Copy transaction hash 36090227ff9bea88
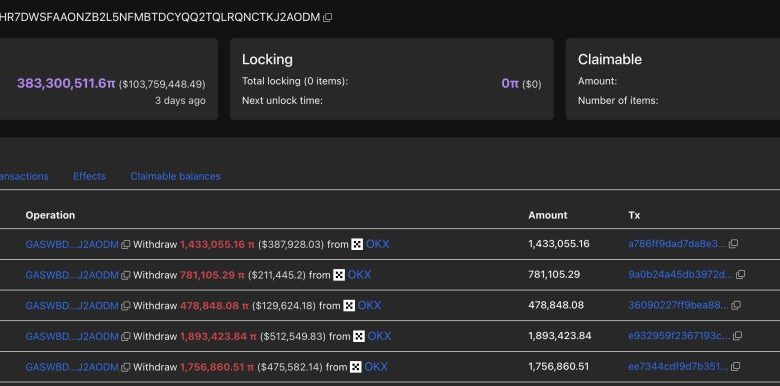Image resolution: width=780 pixels, height=386 pixels. coord(736,305)
